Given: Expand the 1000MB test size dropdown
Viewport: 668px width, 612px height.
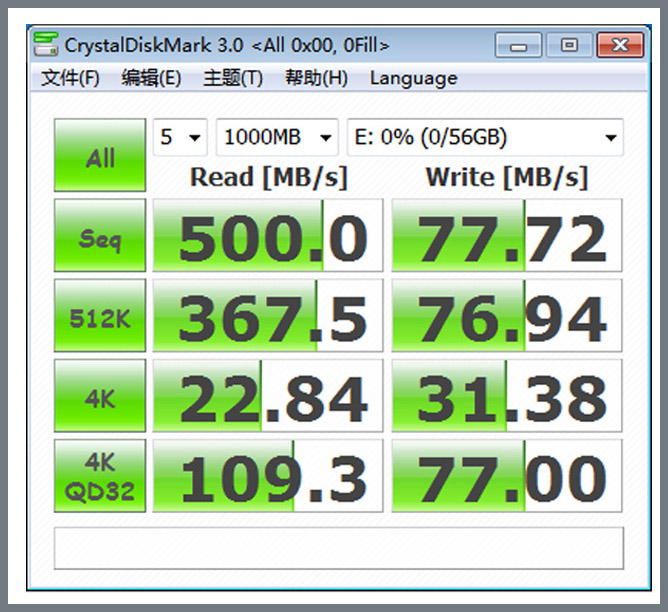Looking at the screenshot, I should click(277, 137).
